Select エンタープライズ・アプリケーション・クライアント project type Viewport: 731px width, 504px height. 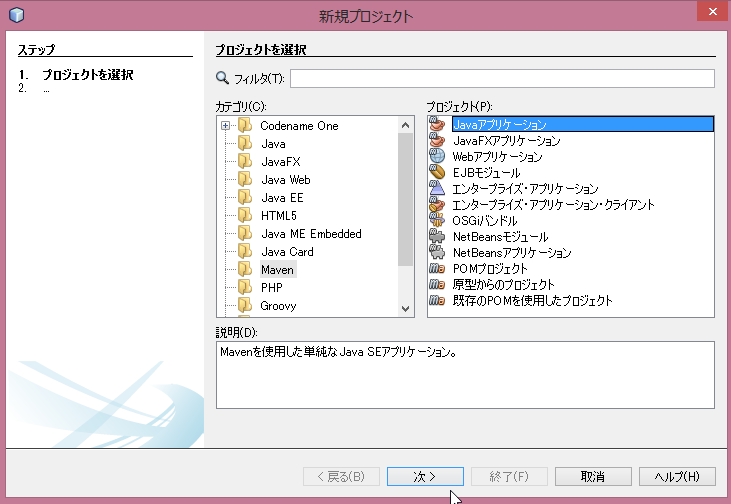pyautogui.click(x=553, y=204)
